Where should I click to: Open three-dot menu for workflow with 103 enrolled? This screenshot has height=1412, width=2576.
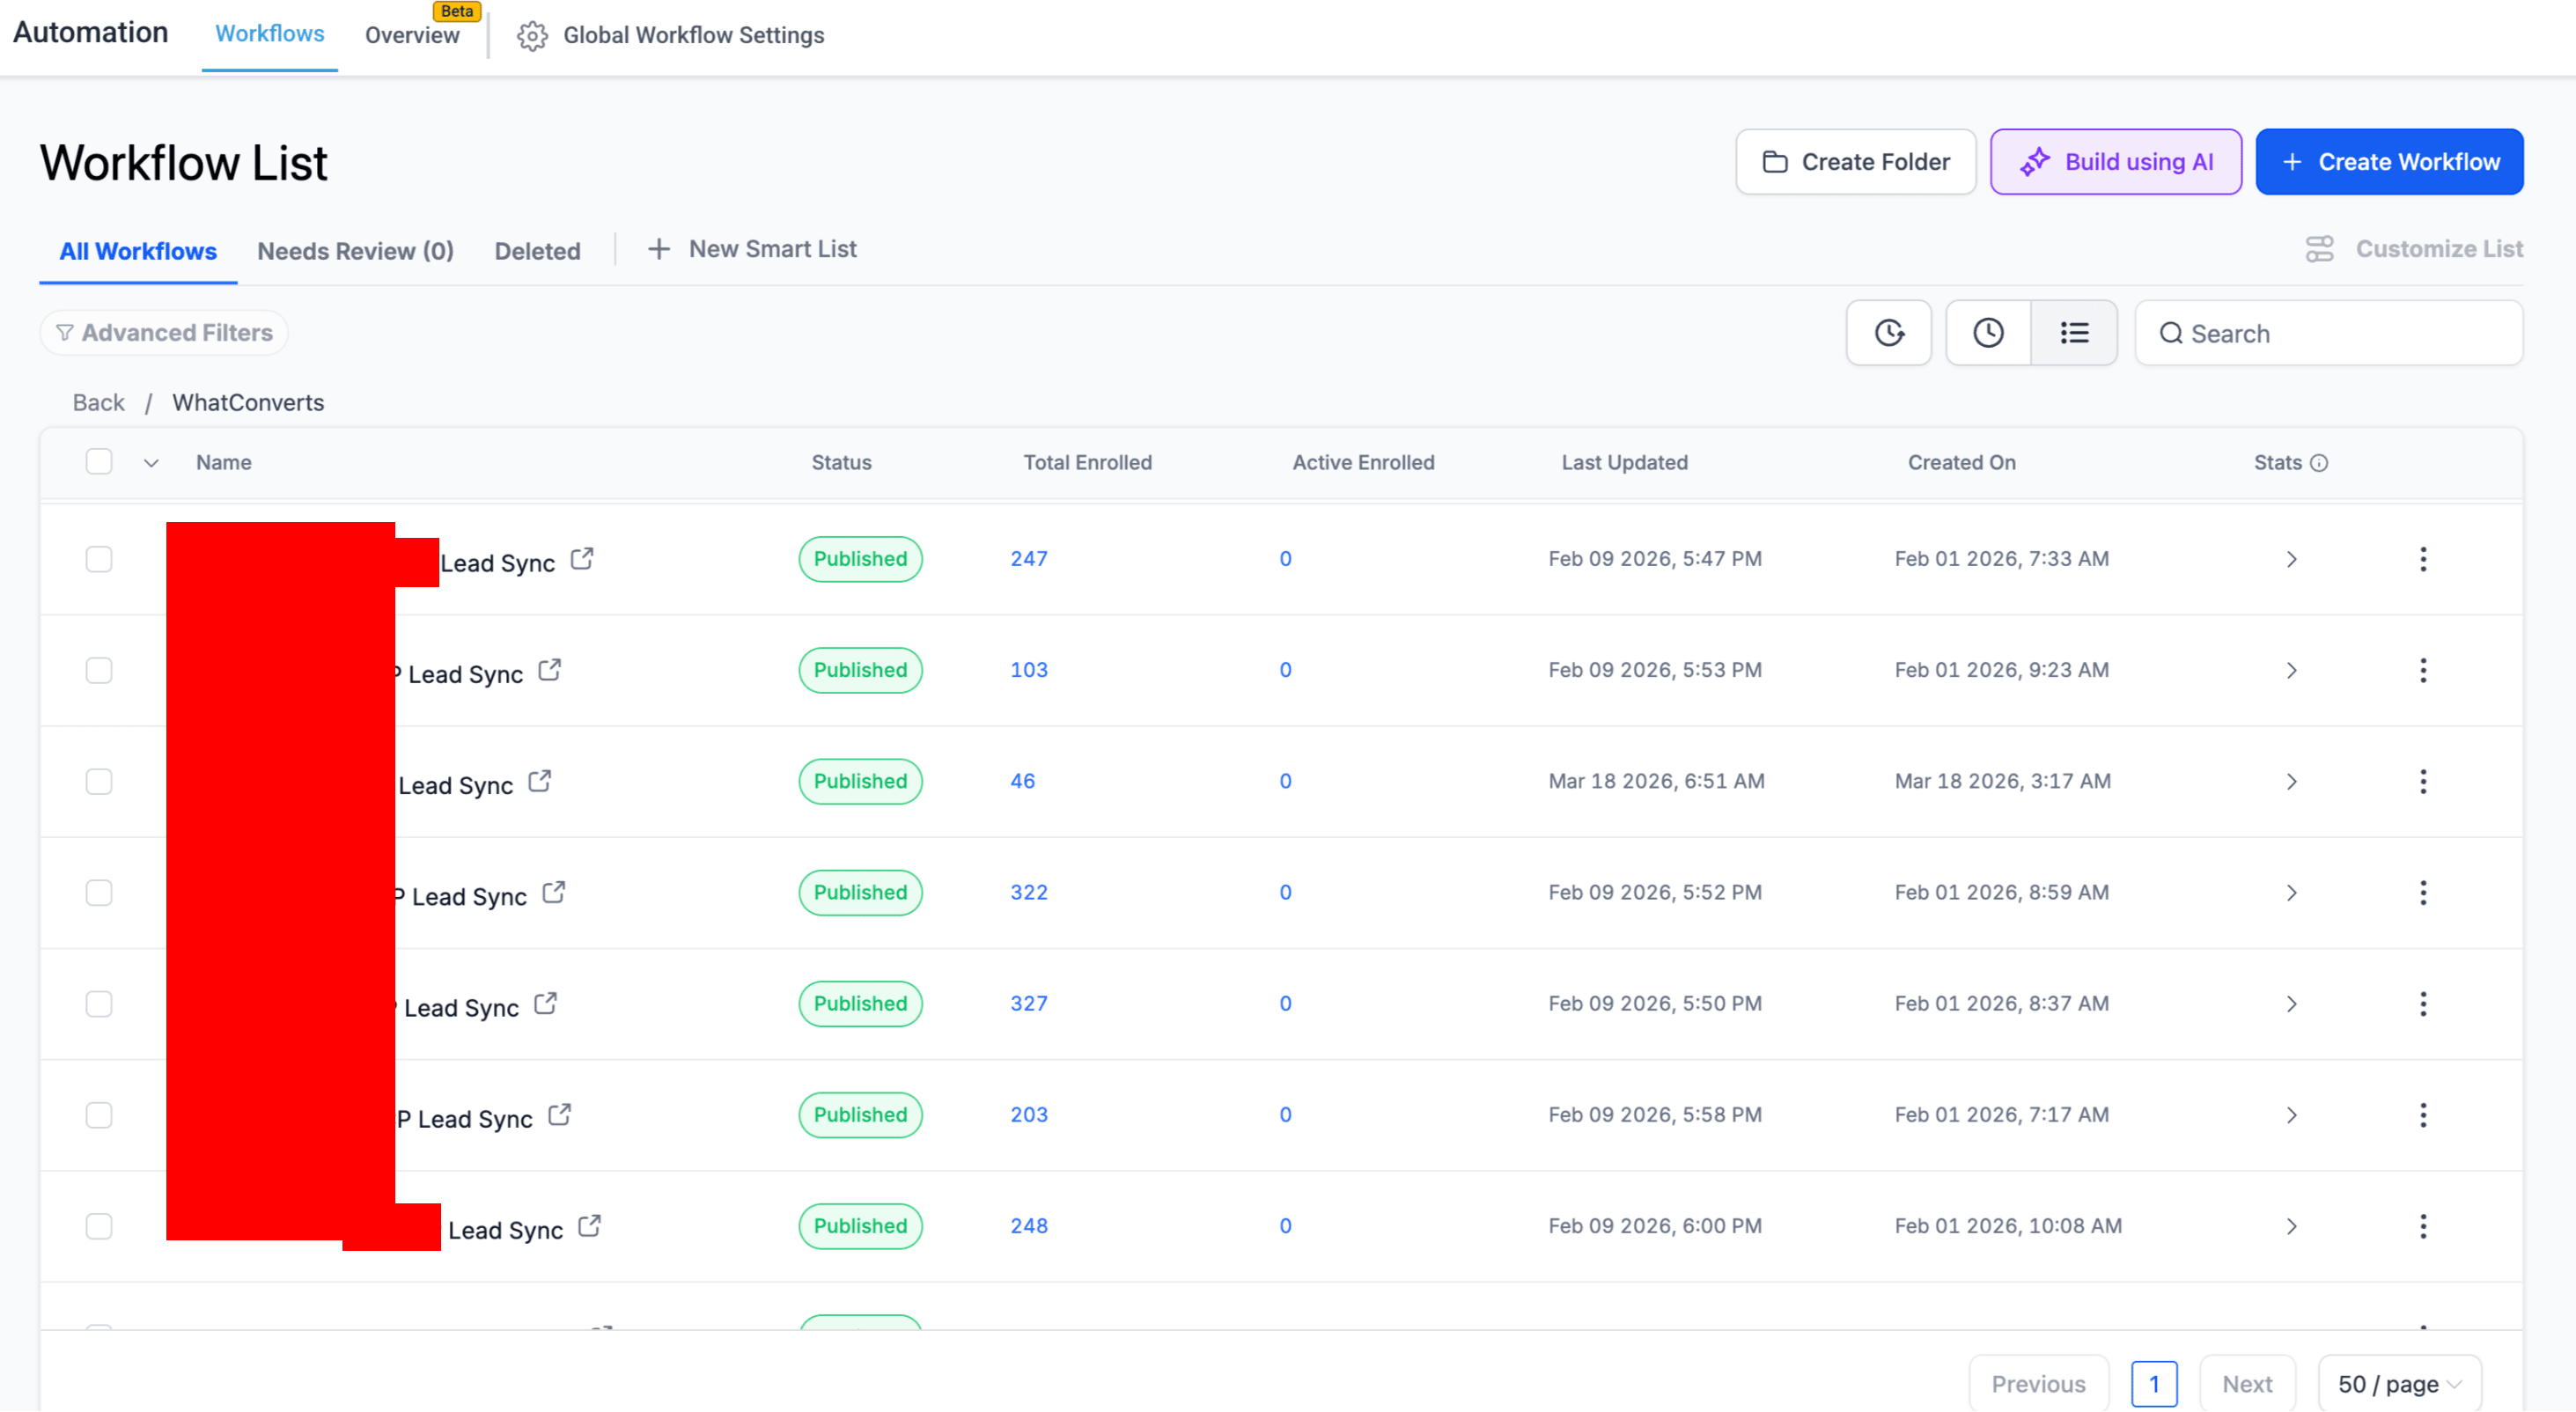pyautogui.click(x=2423, y=670)
